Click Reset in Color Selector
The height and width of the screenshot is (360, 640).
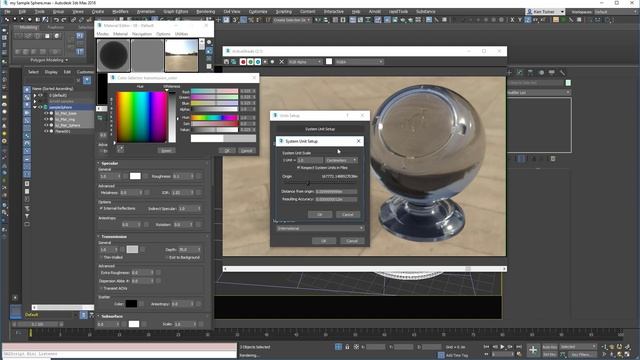pyautogui.click(x=166, y=151)
